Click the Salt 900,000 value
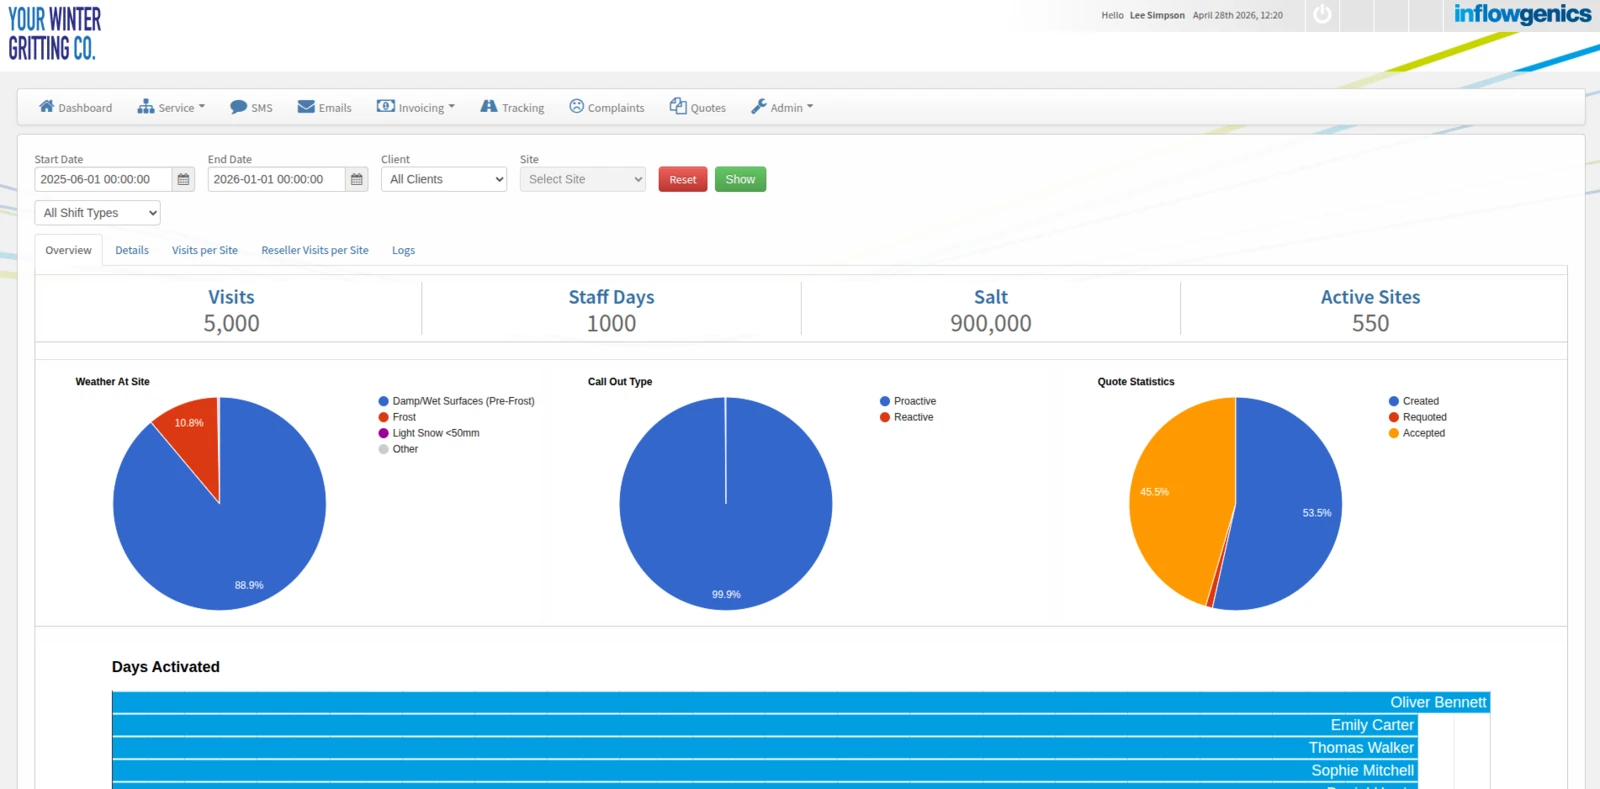The image size is (1600, 789). [991, 324]
